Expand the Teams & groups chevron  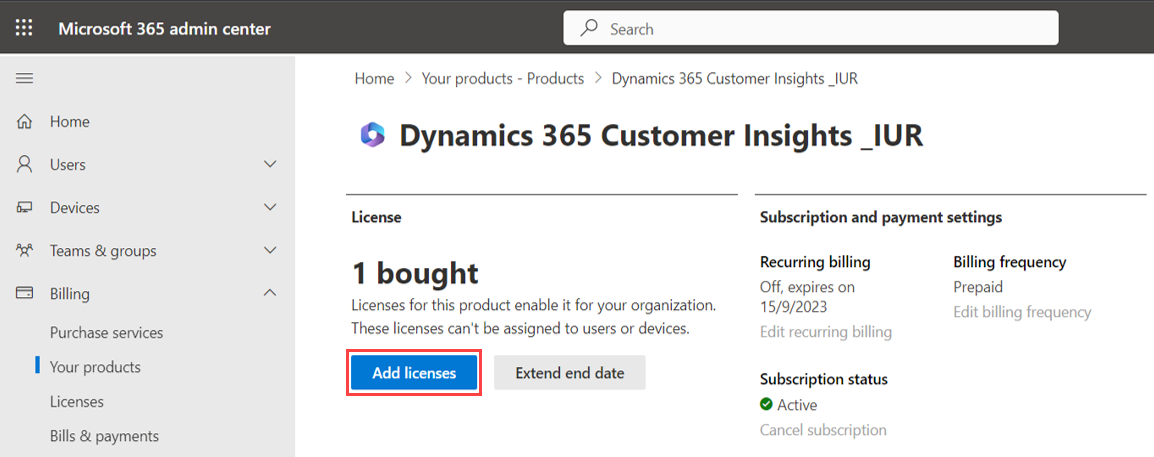(x=270, y=250)
